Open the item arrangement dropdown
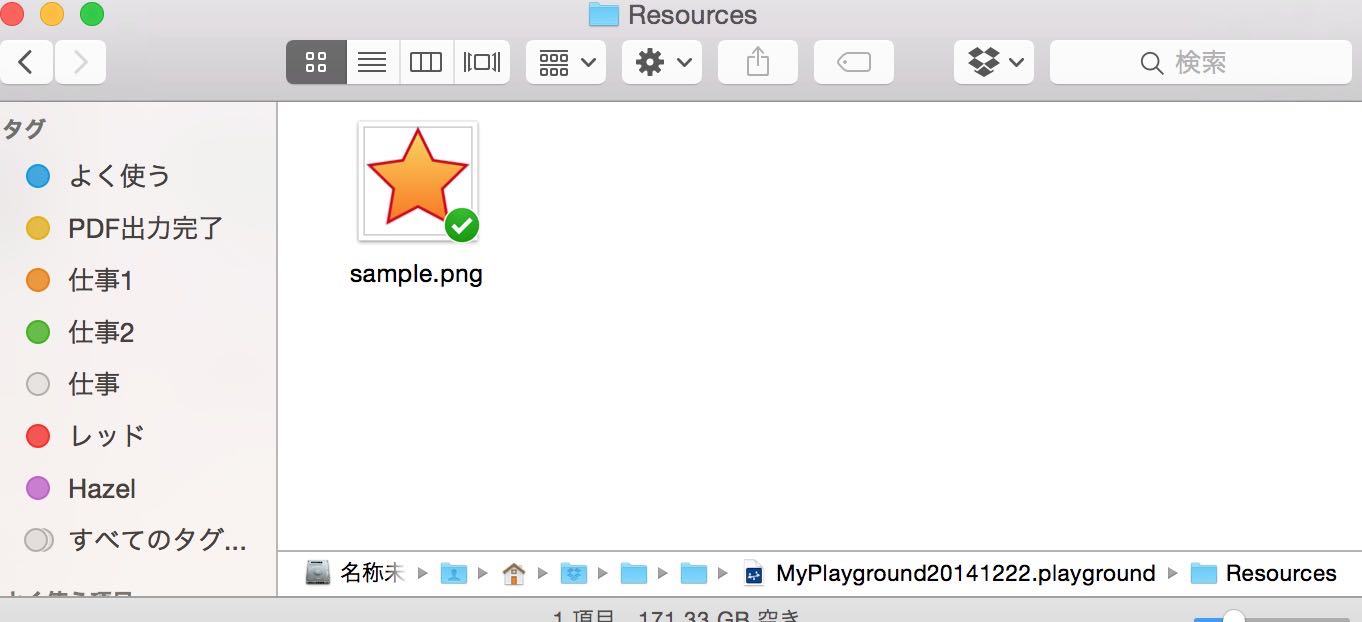 [566, 63]
